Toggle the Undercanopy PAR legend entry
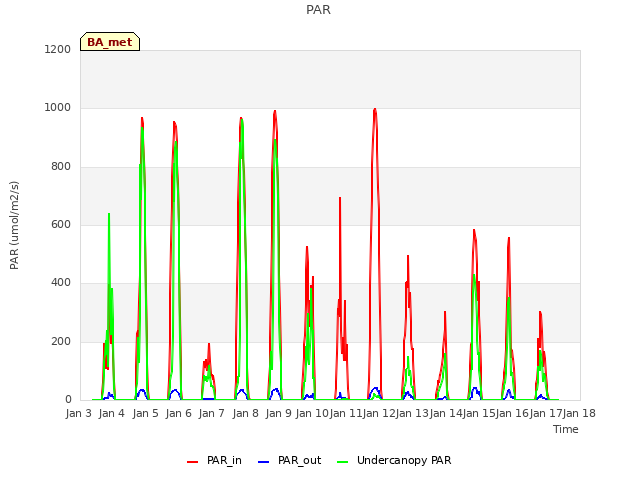This screenshot has height=480, width=640. [394, 460]
